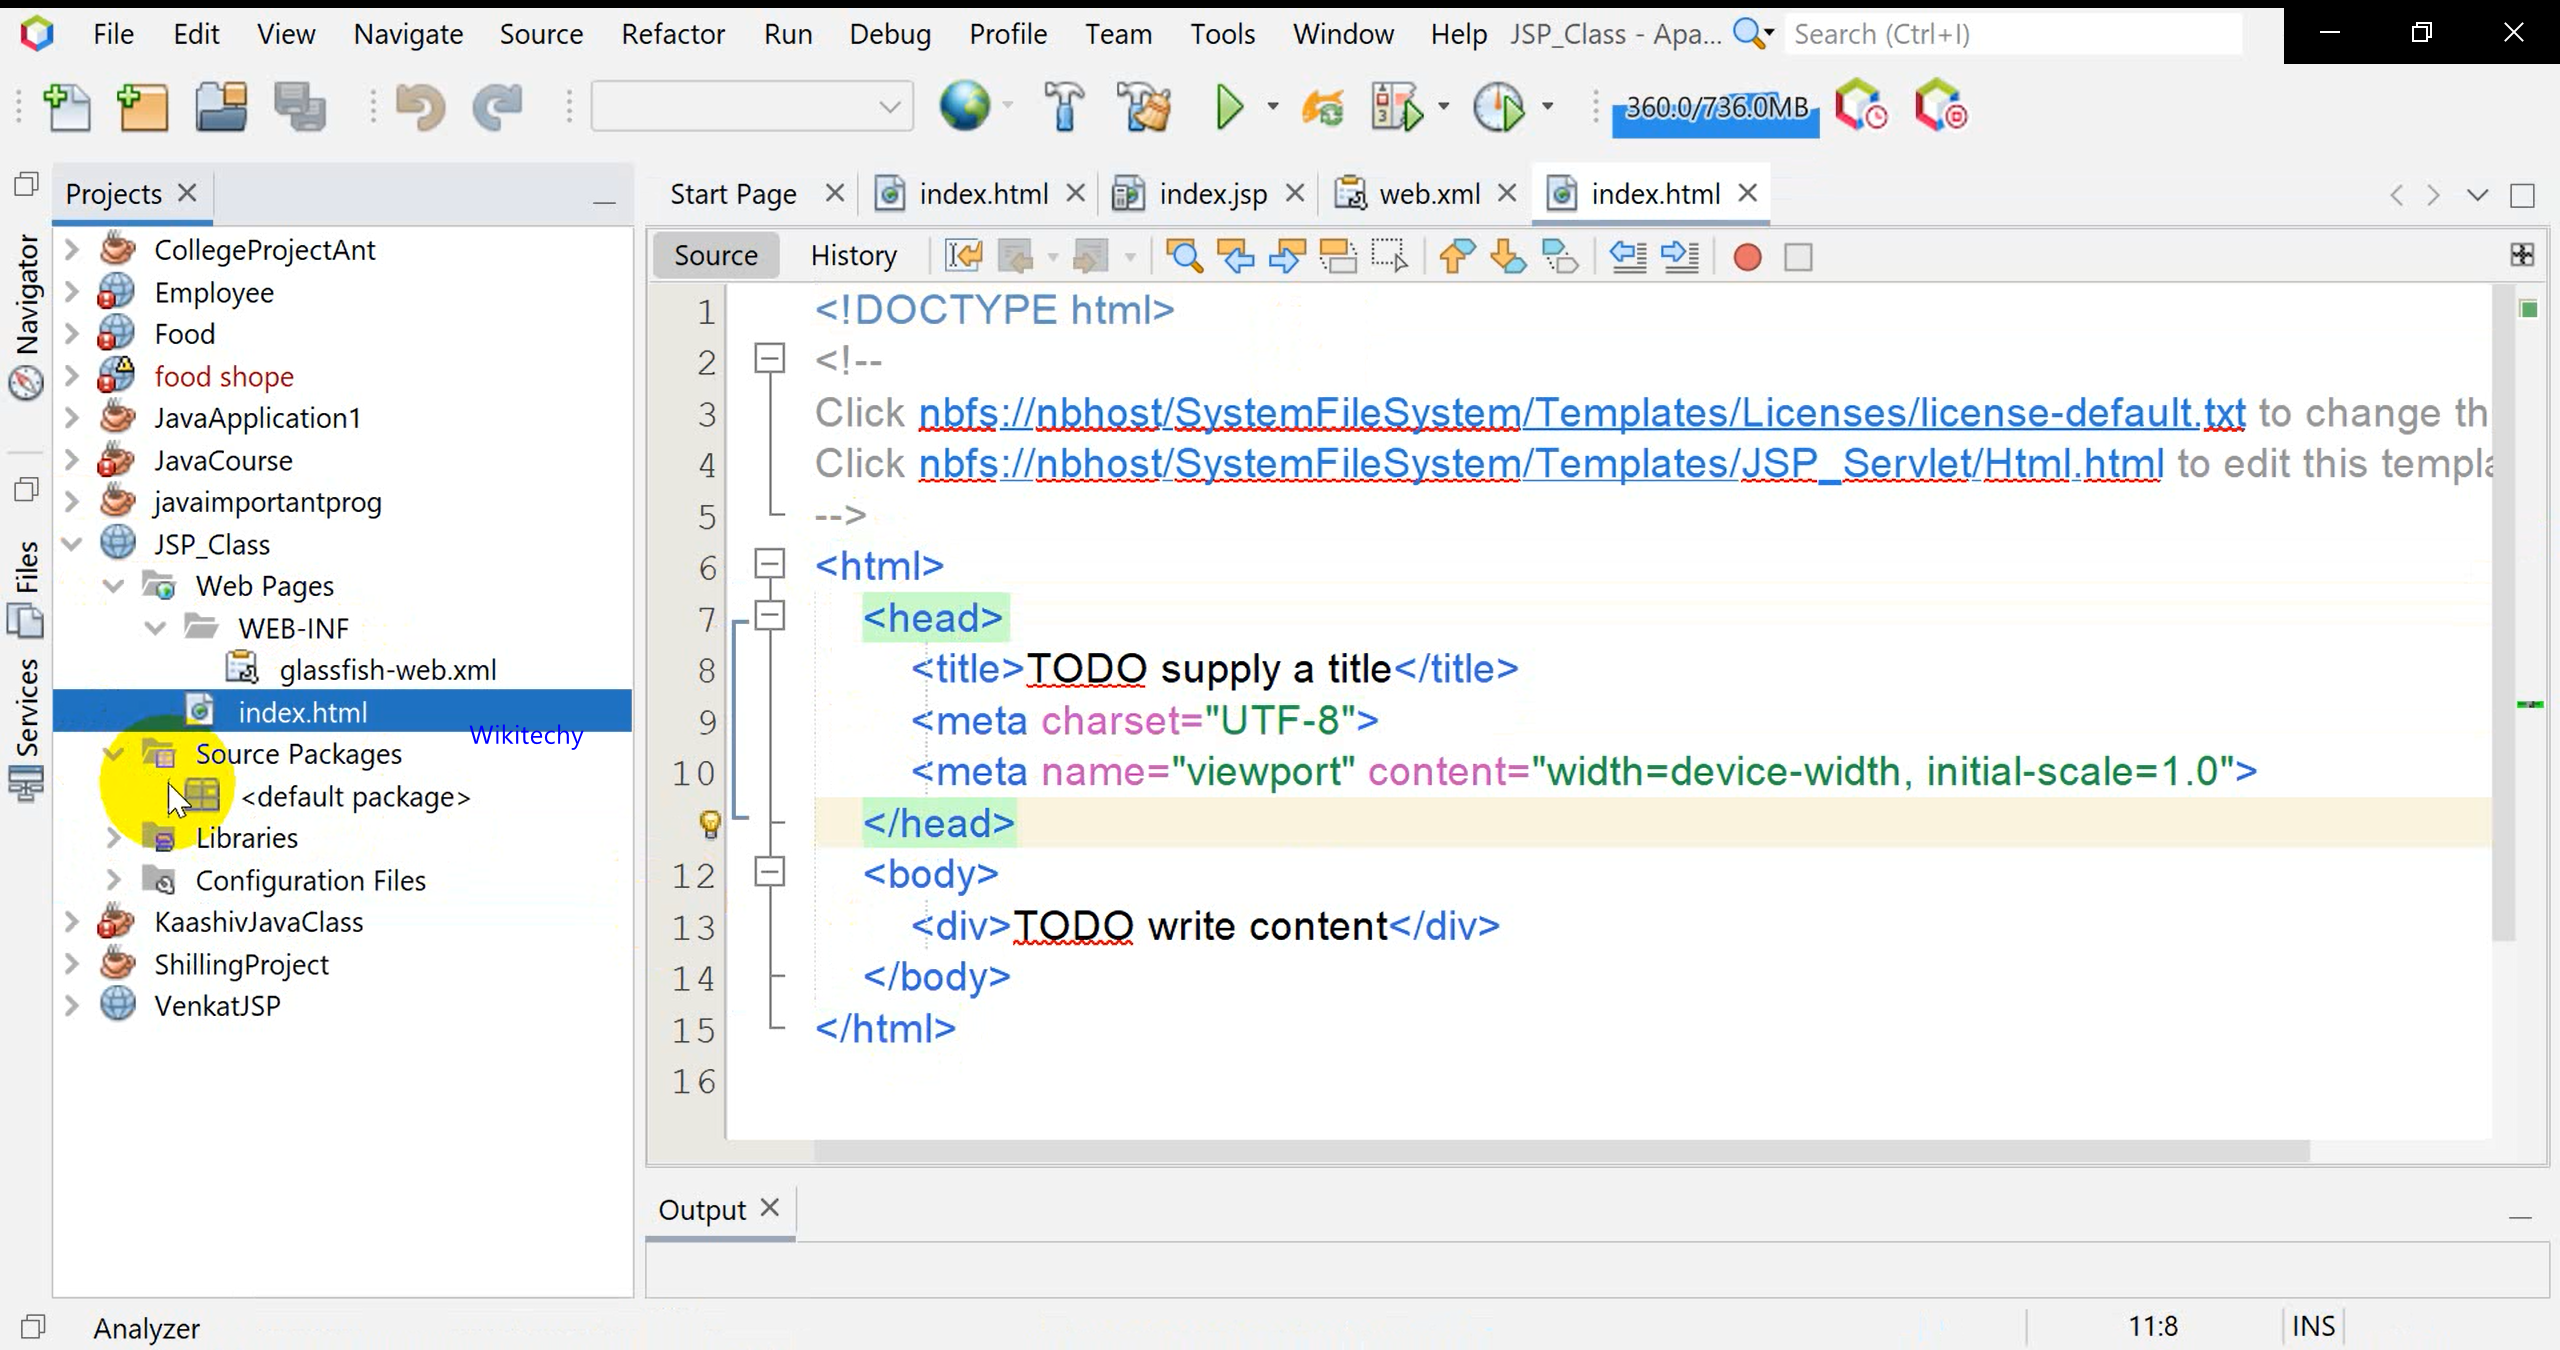Switch to the web.xml editor tab
This screenshot has width=2560, height=1350.
click(x=1428, y=194)
